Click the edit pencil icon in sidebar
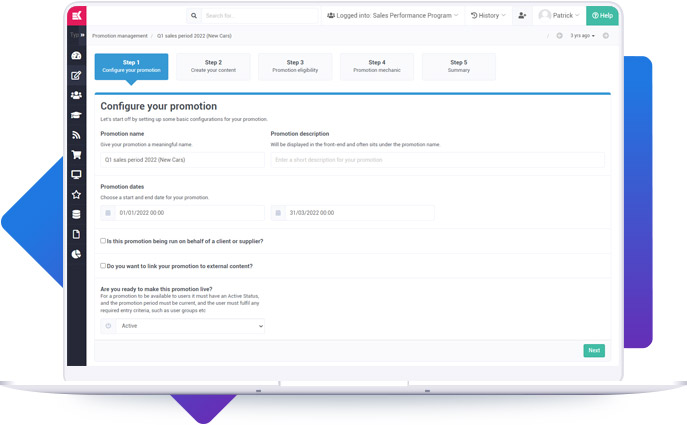Image resolution: width=687 pixels, height=425 pixels. (x=76, y=76)
